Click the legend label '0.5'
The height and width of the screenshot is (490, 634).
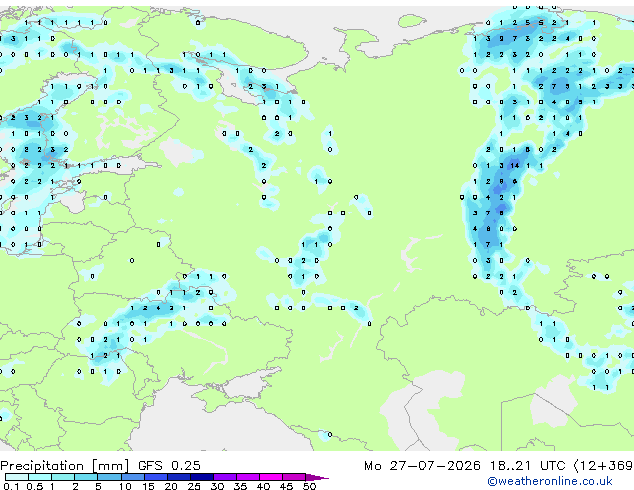pos(35,486)
